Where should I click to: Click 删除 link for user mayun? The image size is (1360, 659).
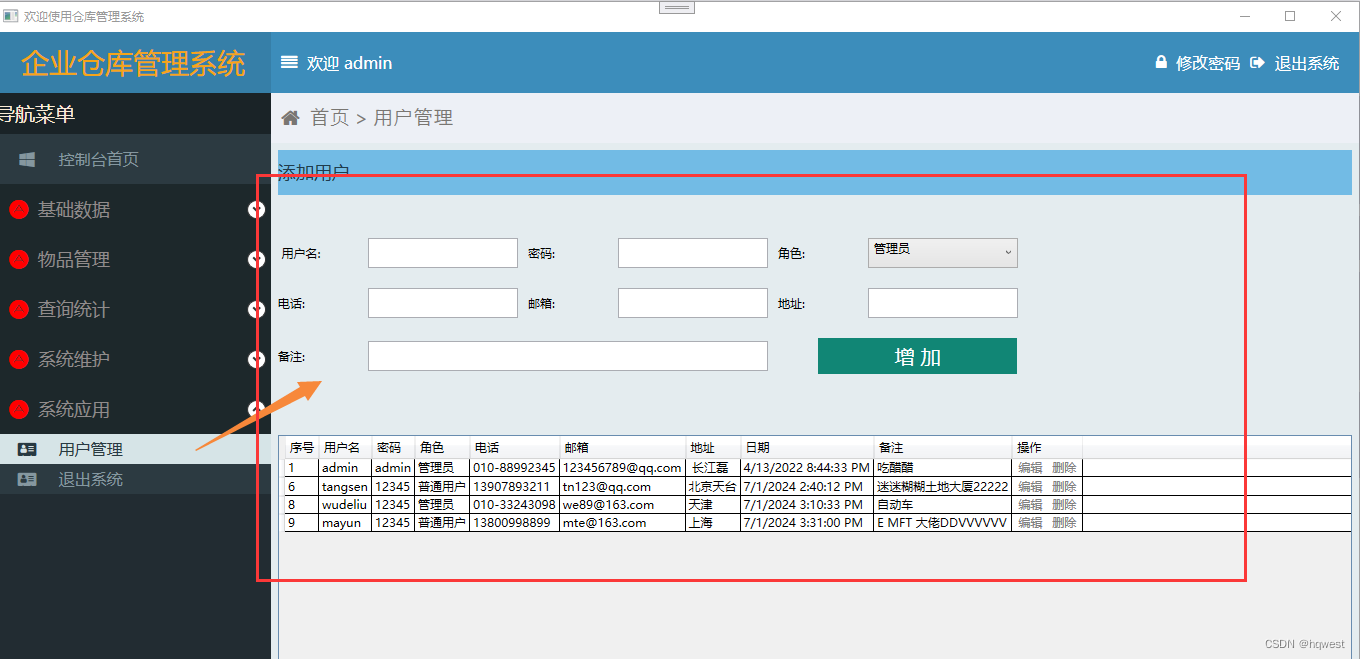1063,522
